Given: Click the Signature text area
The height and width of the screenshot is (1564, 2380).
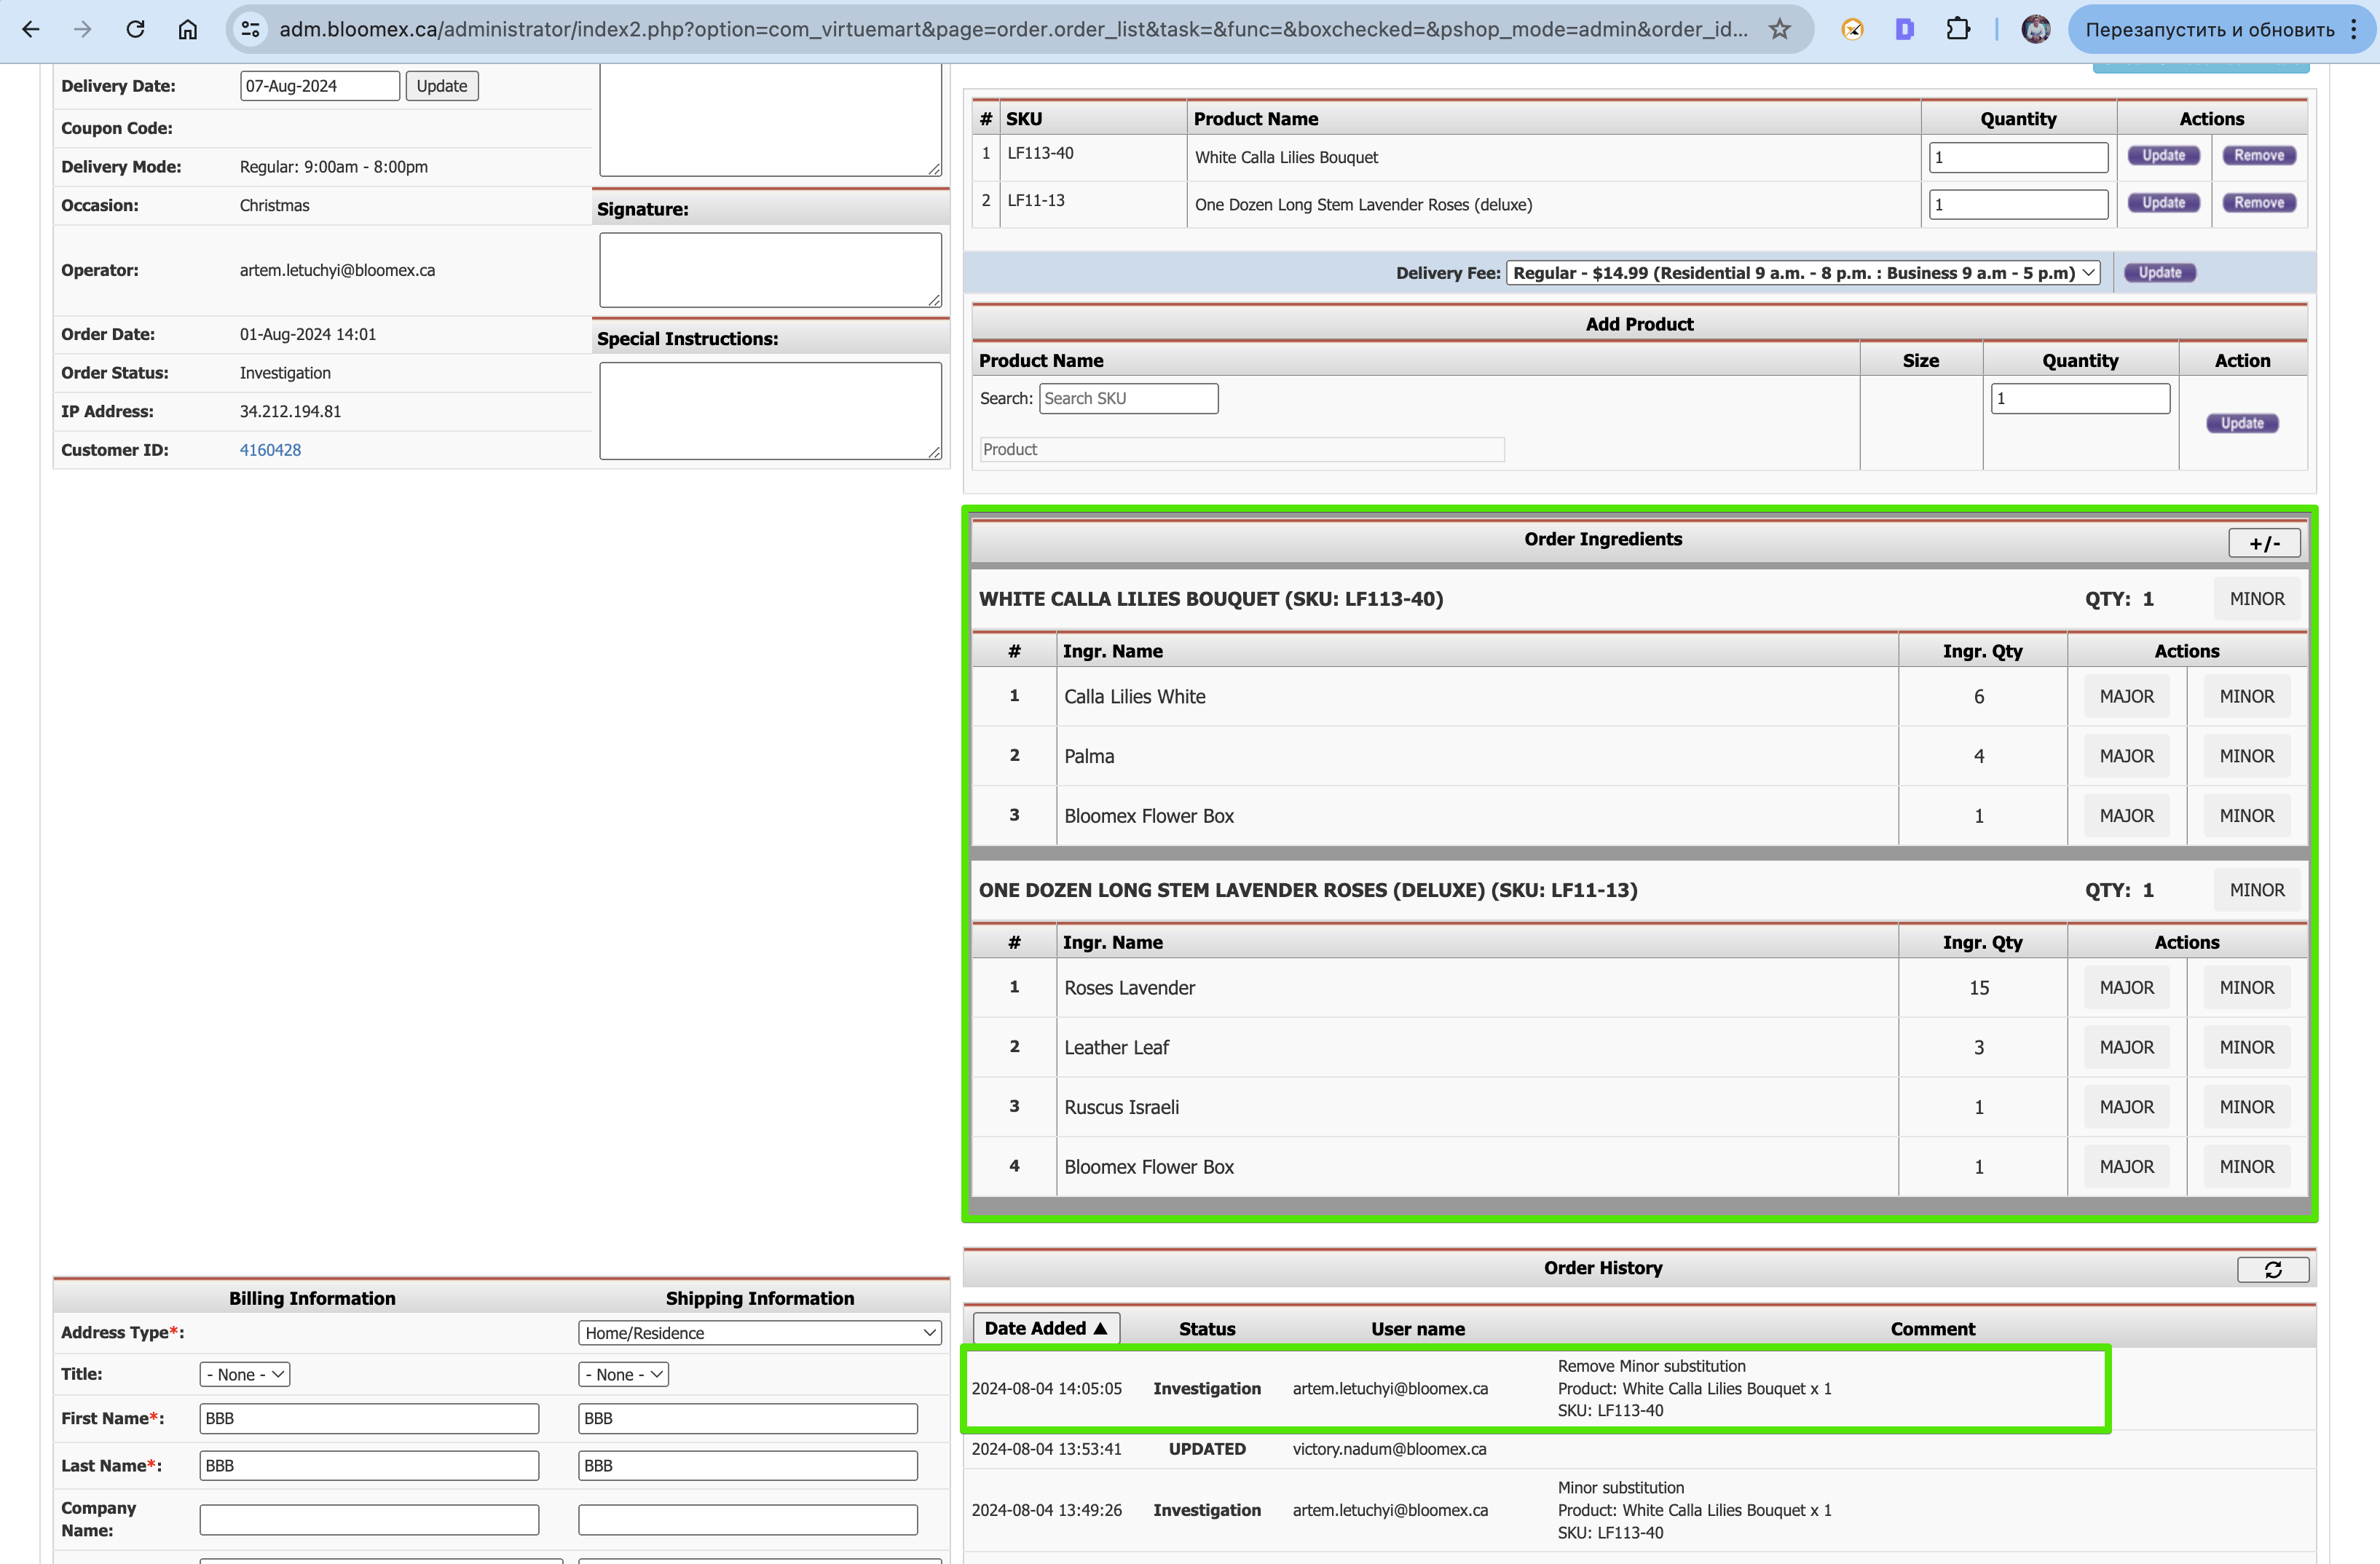Looking at the screenshot, I should pyautogui.click(x=770, y=270).
